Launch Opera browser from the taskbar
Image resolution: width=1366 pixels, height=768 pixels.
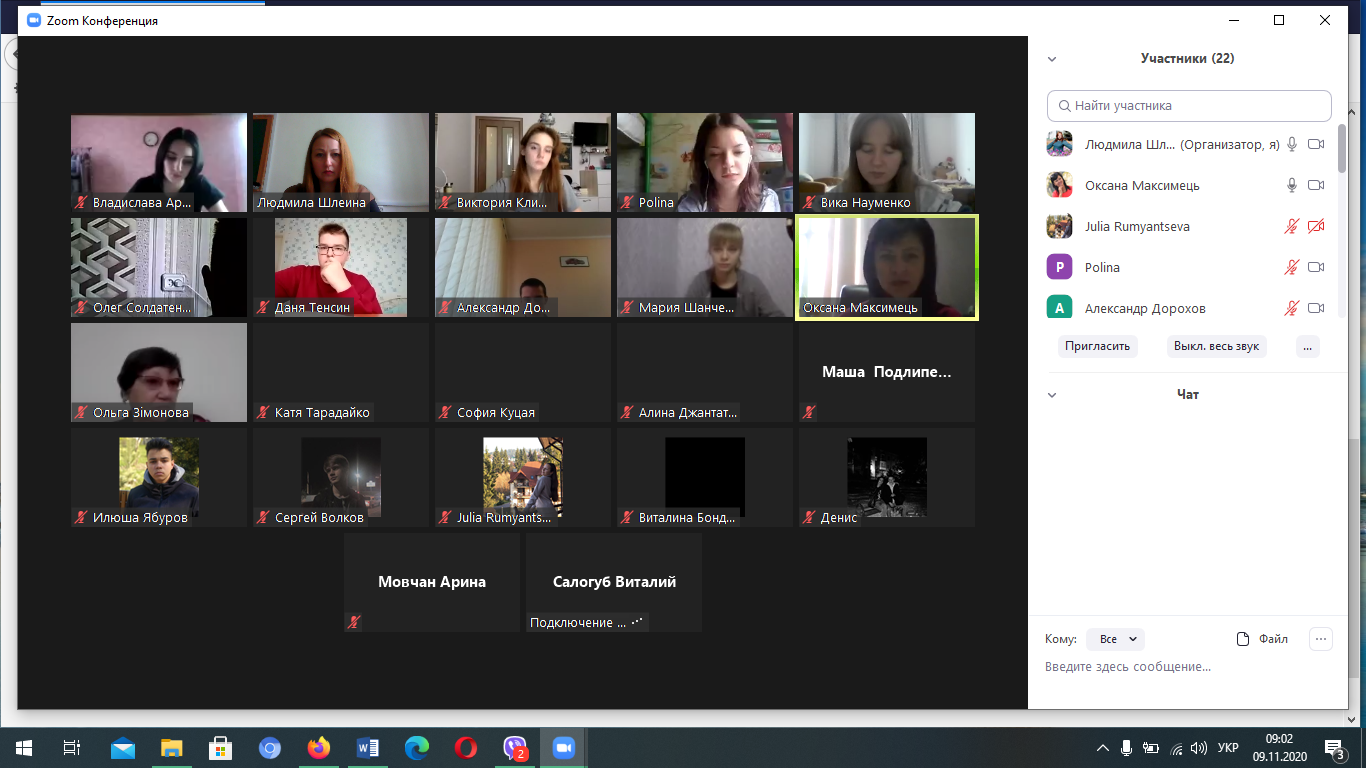466,748
